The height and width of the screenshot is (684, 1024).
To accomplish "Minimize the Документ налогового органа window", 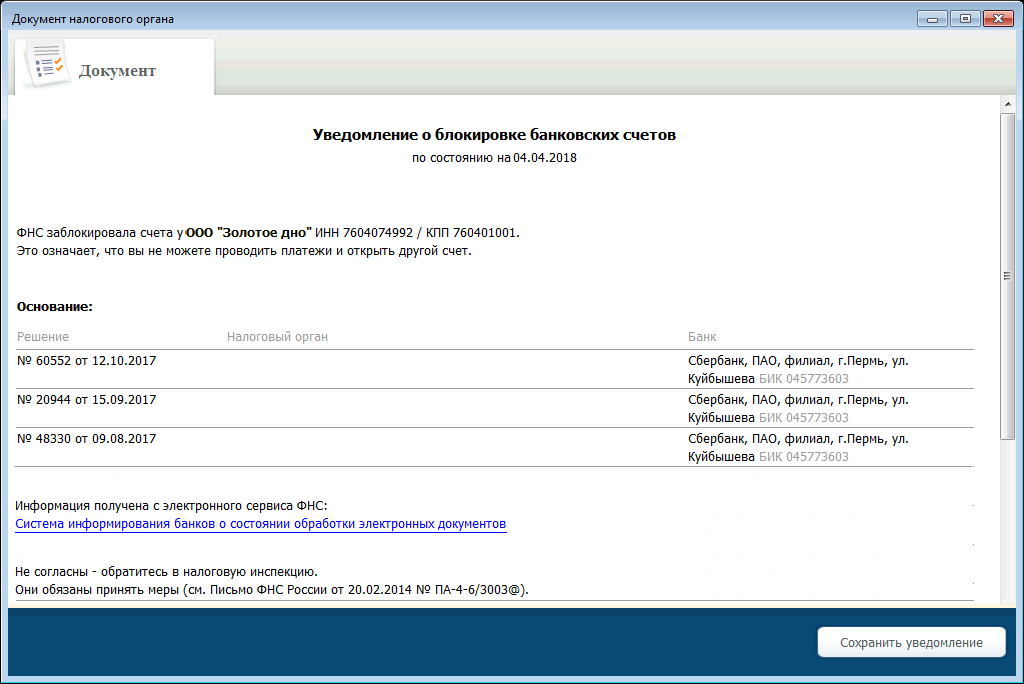I will point(932,18).
